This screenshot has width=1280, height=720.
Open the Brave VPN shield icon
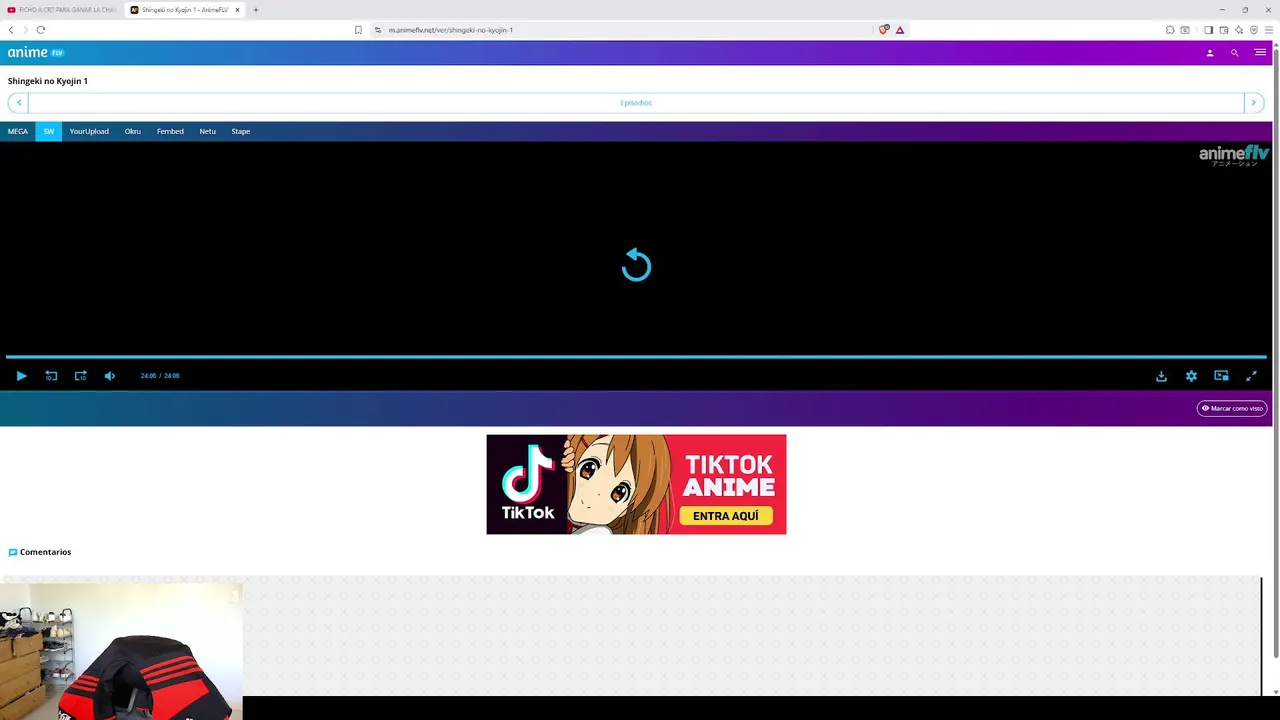point(1253,30)
